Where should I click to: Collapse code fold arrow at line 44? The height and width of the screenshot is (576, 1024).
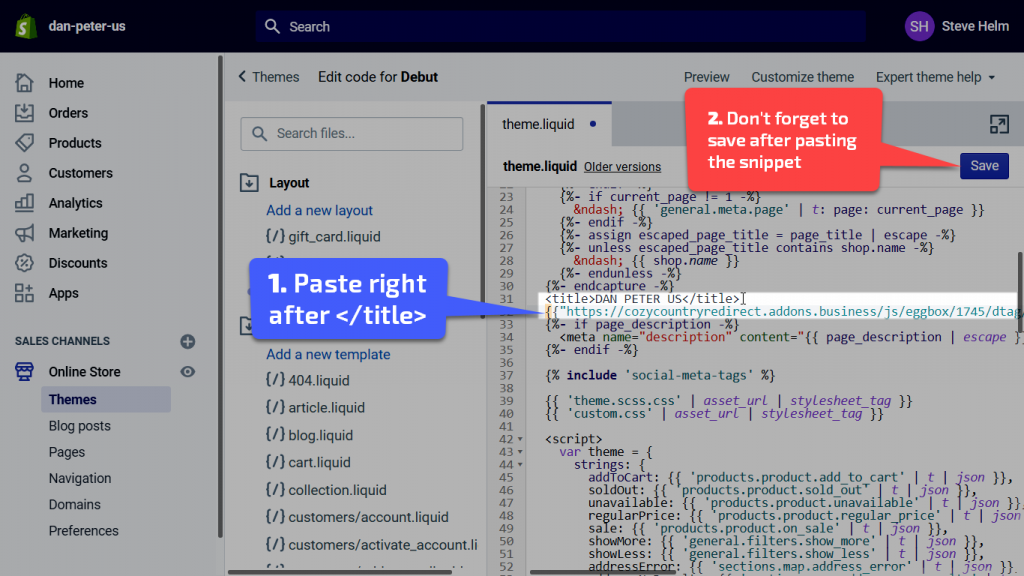(x=520, y=465)
